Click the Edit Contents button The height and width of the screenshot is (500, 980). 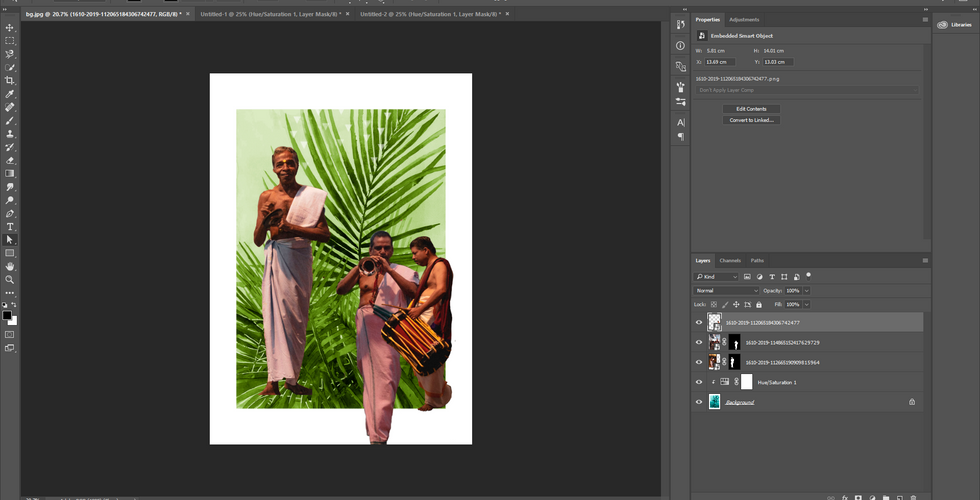click(x=751, y=108)
